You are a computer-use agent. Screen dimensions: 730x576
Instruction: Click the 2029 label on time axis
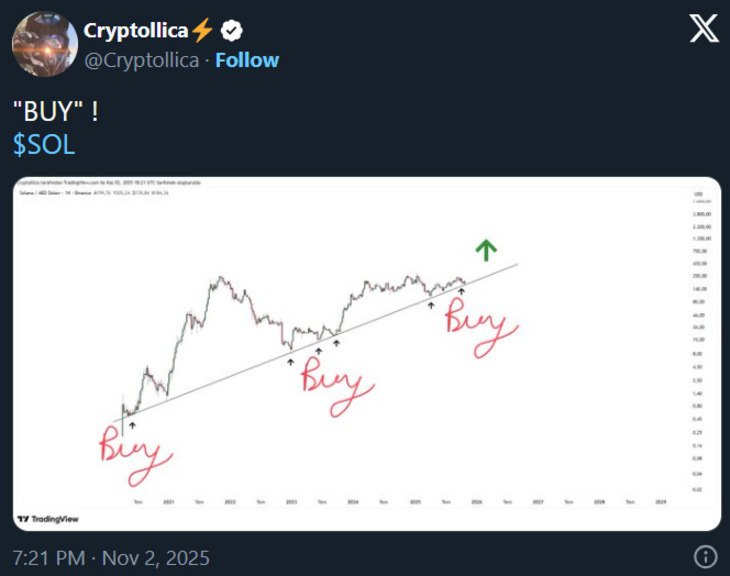click(x=660, y=502)
